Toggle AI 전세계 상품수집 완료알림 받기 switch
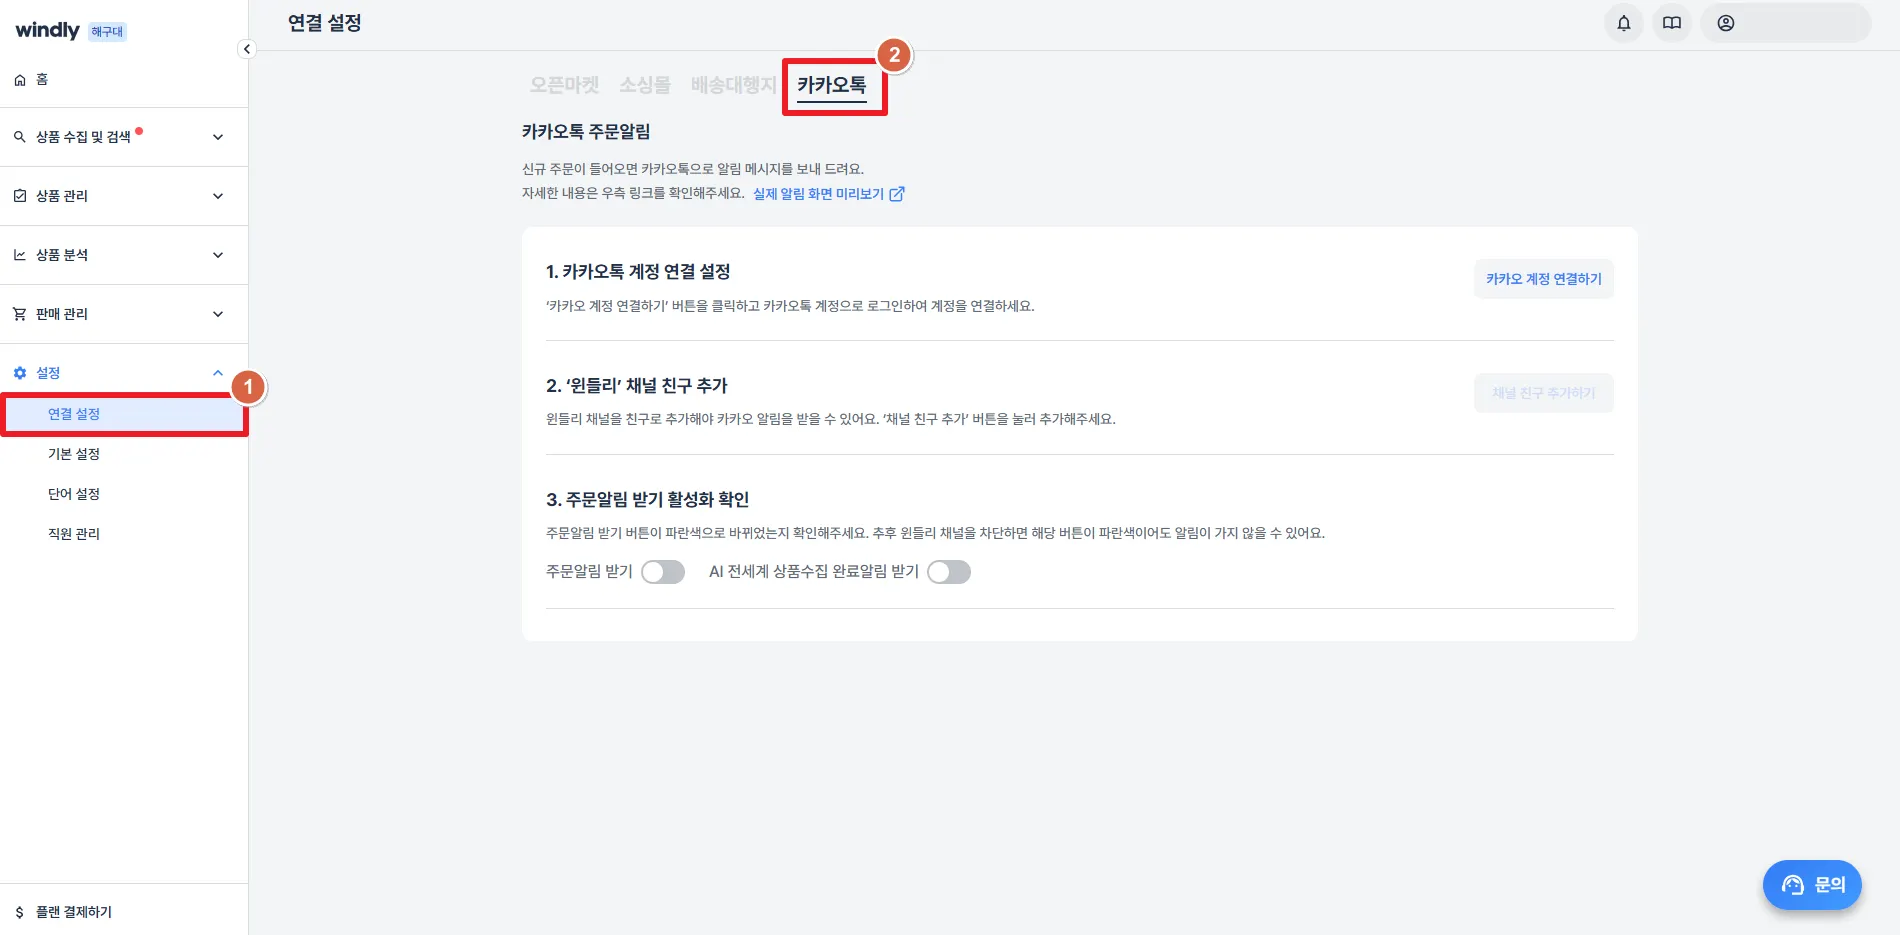The width and height of the screenshot is (1900, 935). point(949,572)
